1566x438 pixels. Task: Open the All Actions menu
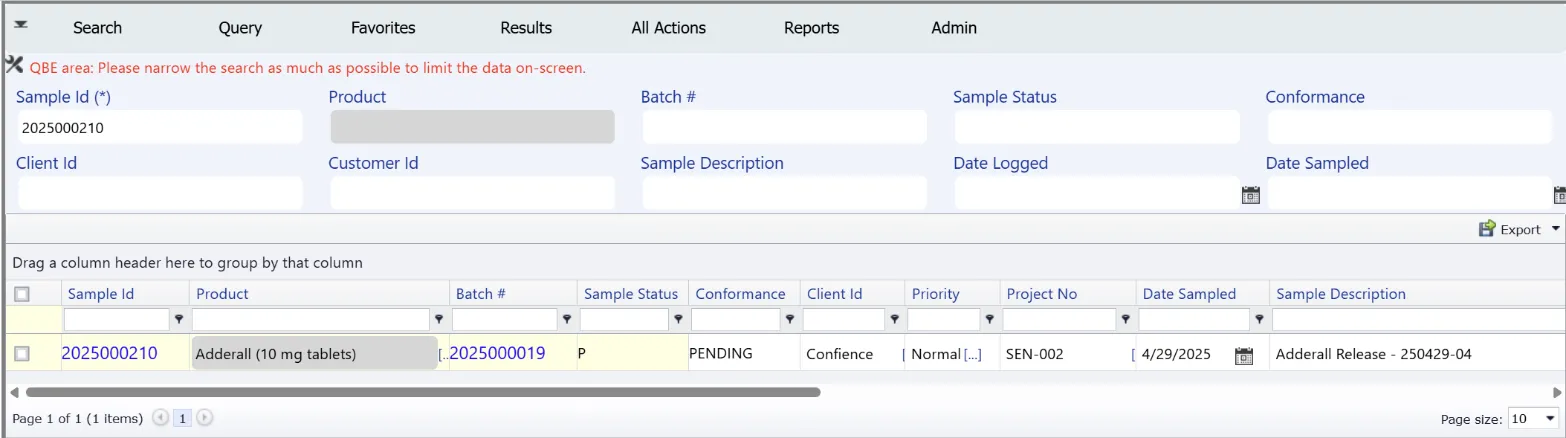click(x=669, y=28)
